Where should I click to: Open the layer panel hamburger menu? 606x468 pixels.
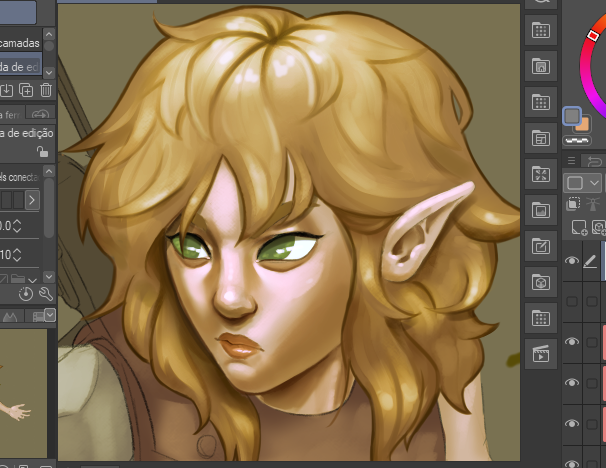pos(571,160)
